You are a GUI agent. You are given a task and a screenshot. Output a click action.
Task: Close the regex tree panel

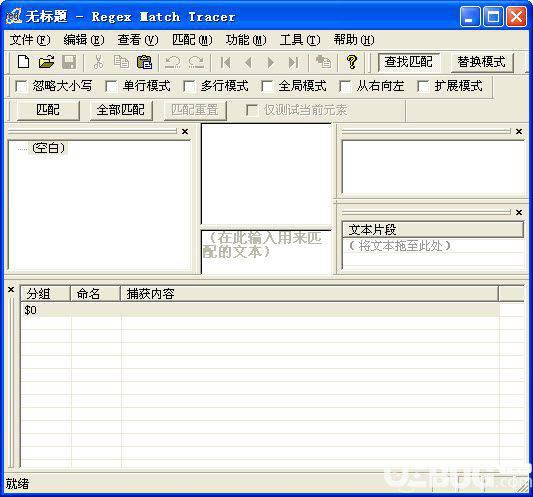185,132
